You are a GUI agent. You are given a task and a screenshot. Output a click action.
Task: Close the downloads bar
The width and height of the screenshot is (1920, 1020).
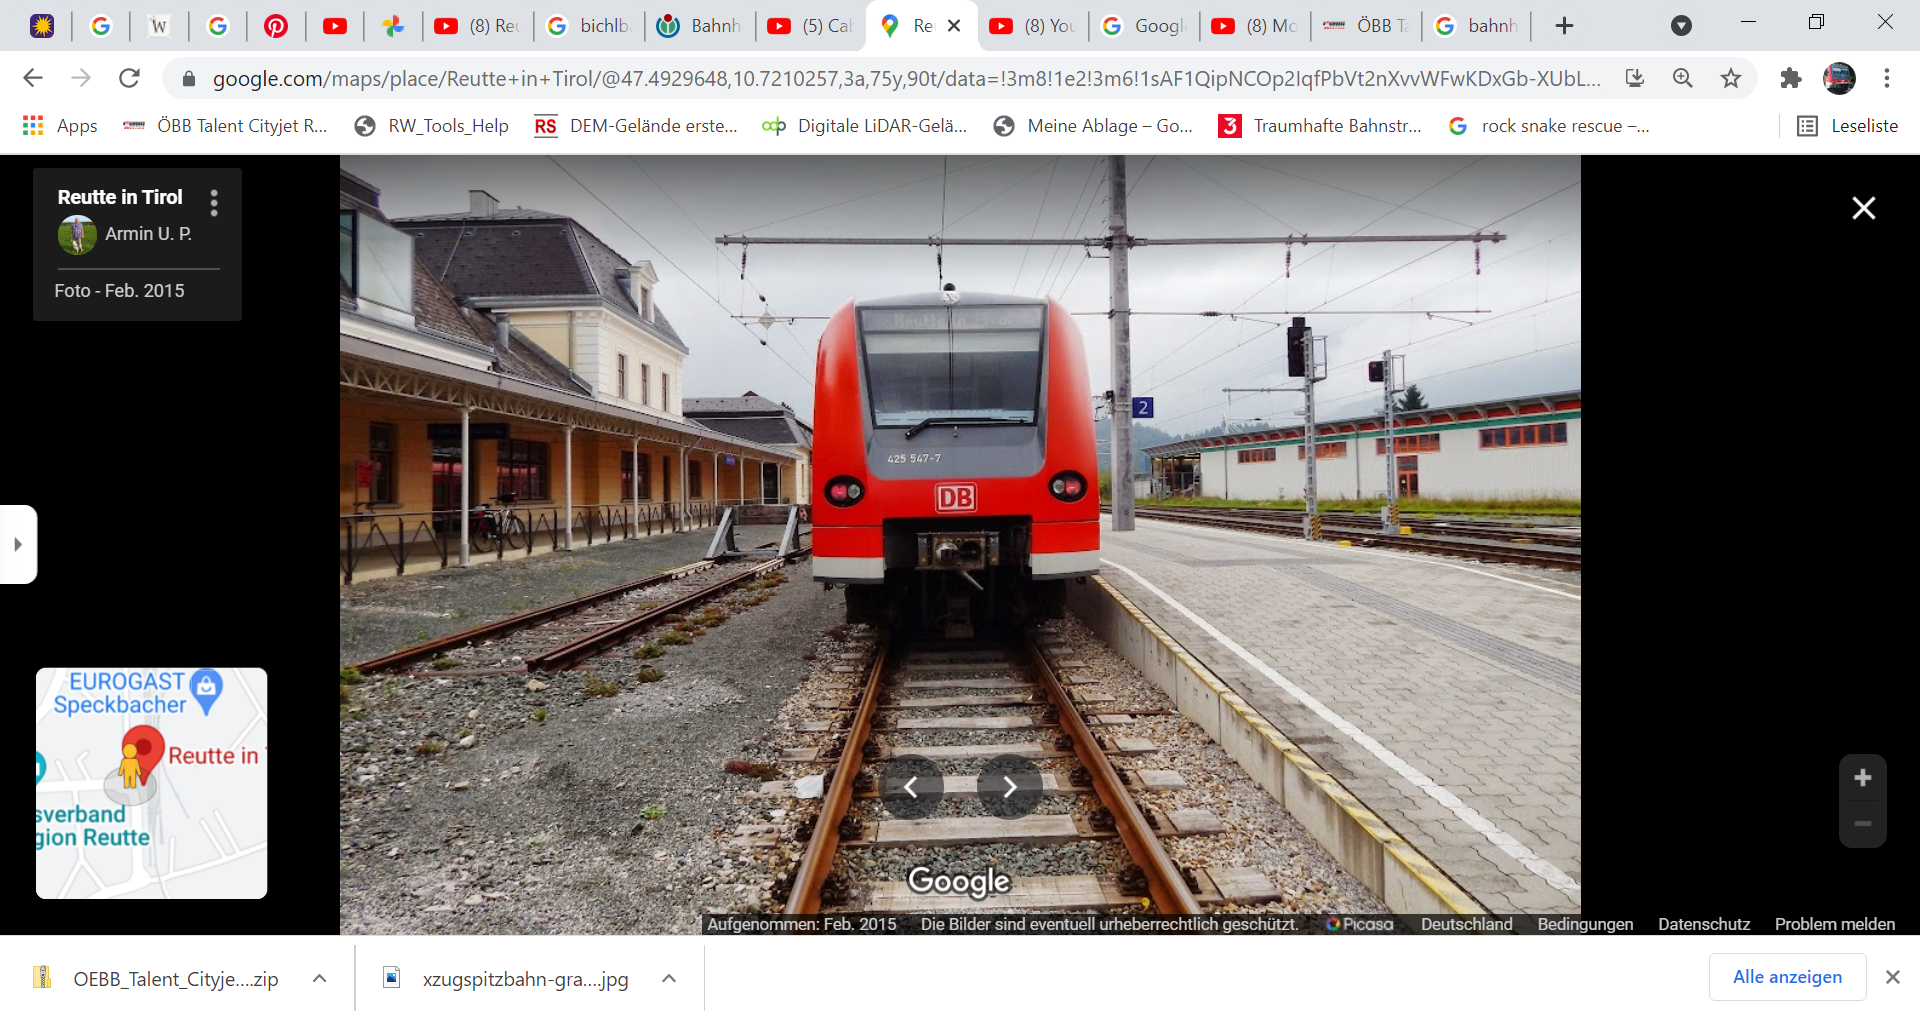click(x=1893, y=977)
